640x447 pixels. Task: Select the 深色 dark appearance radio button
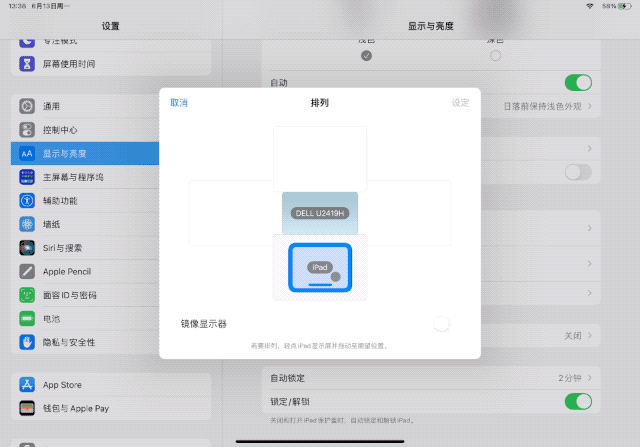pos(495,56)
